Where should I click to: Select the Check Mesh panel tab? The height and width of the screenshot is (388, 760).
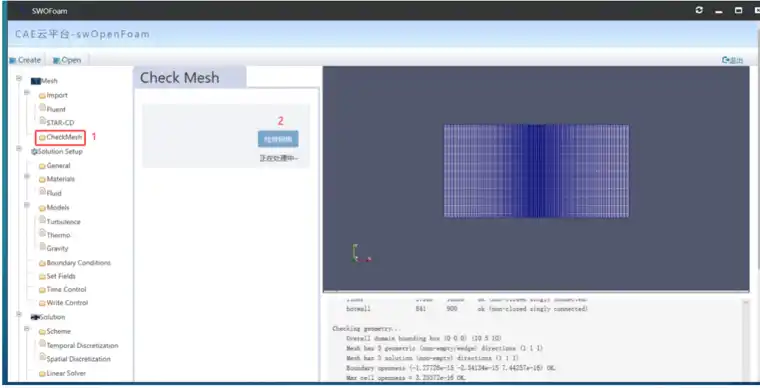click(x=190, y=78)
